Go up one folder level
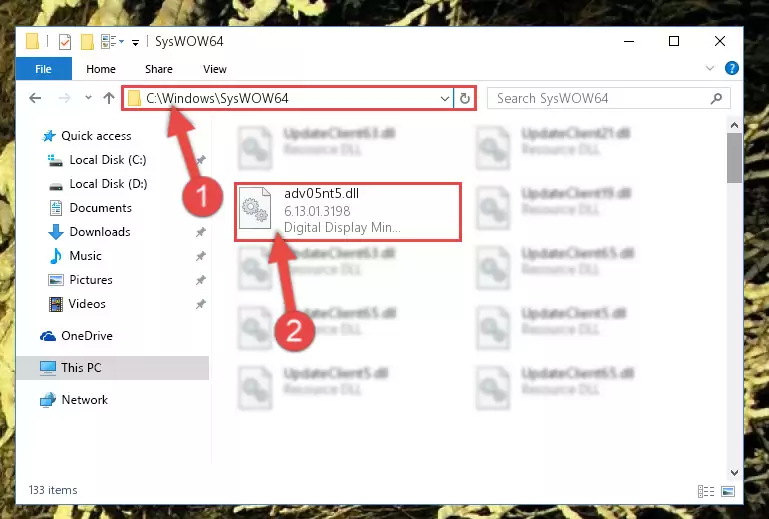Viewport: 769px width, 519px height. pyautogui.click(x=109, y=98)
